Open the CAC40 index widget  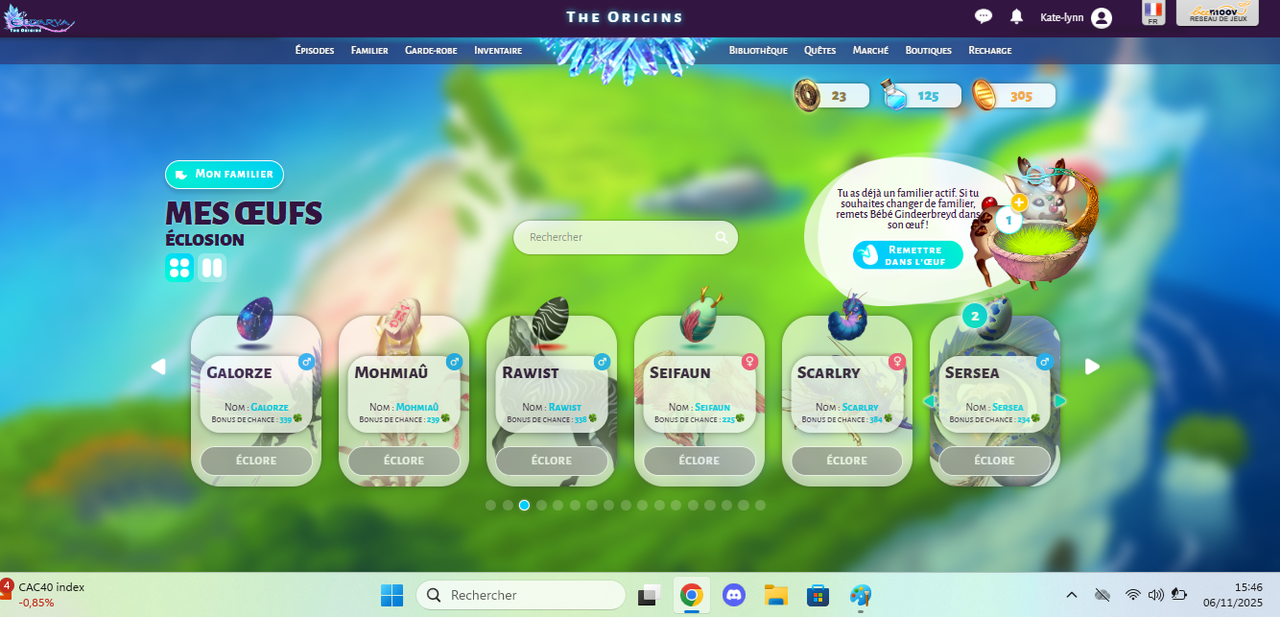[45, 595]
